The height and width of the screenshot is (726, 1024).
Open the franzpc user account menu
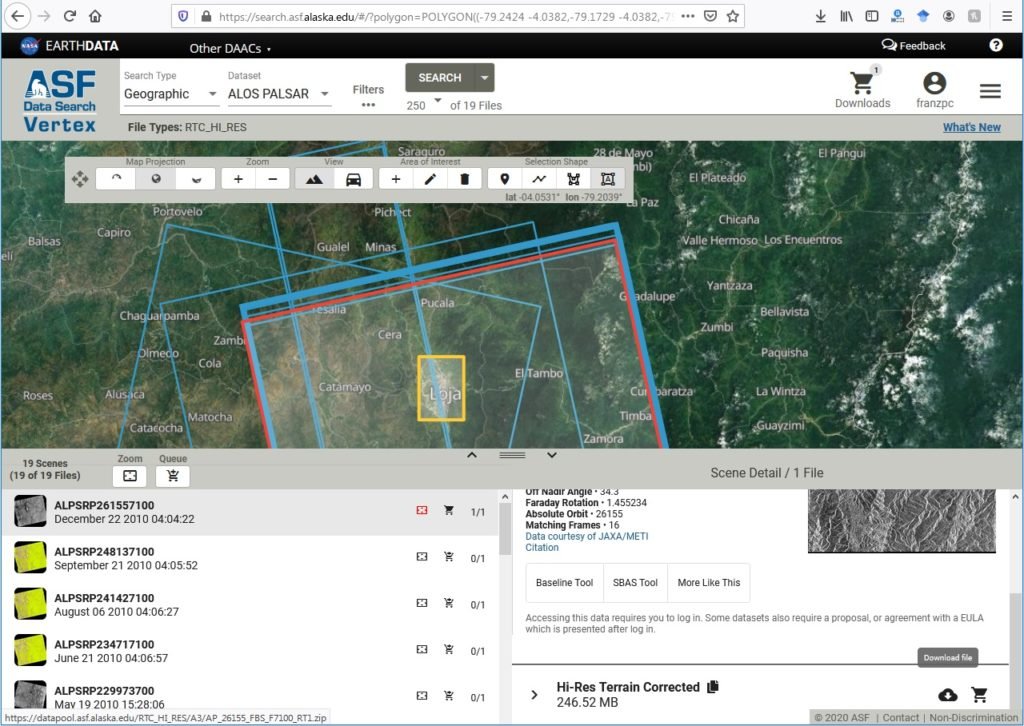[x=934, y=89]
